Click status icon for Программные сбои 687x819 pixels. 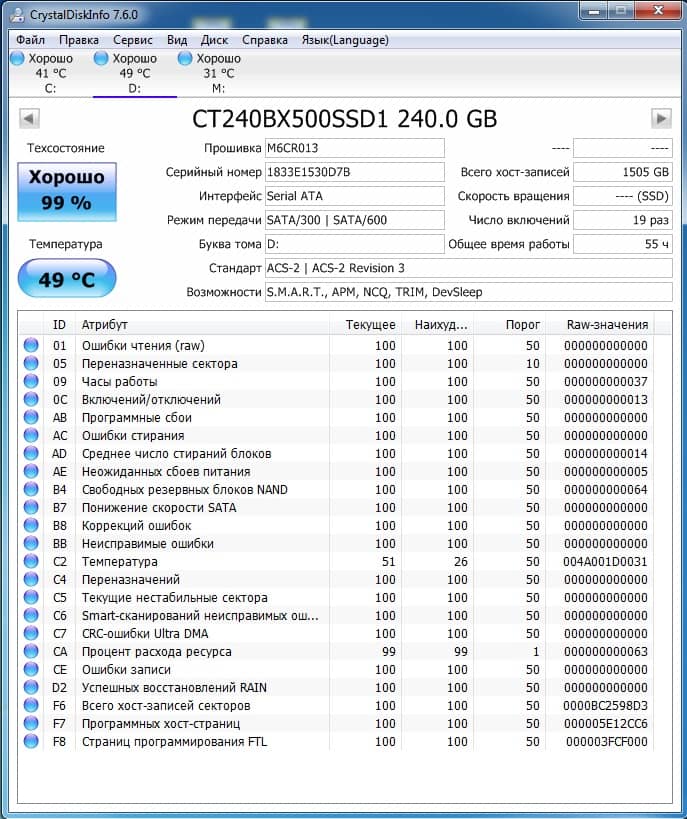pyautogui.click(x=31, y=417)
